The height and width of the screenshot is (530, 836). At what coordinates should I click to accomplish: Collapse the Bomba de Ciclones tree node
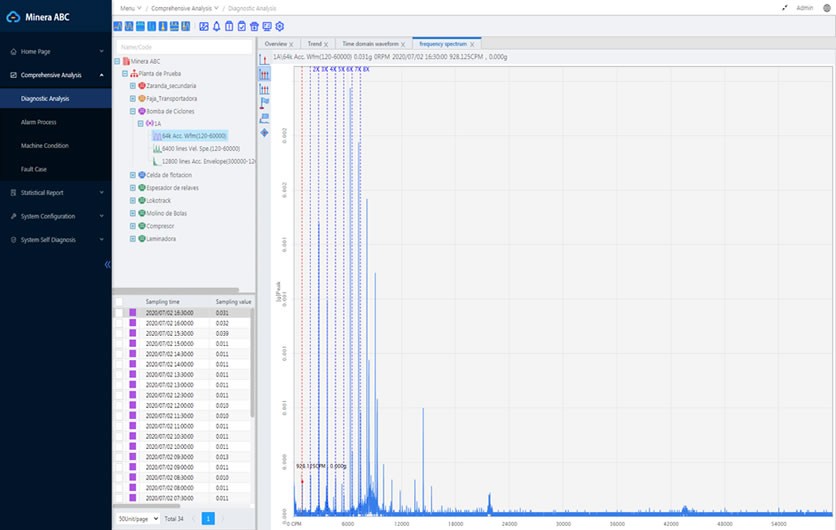tap(133, 111)
